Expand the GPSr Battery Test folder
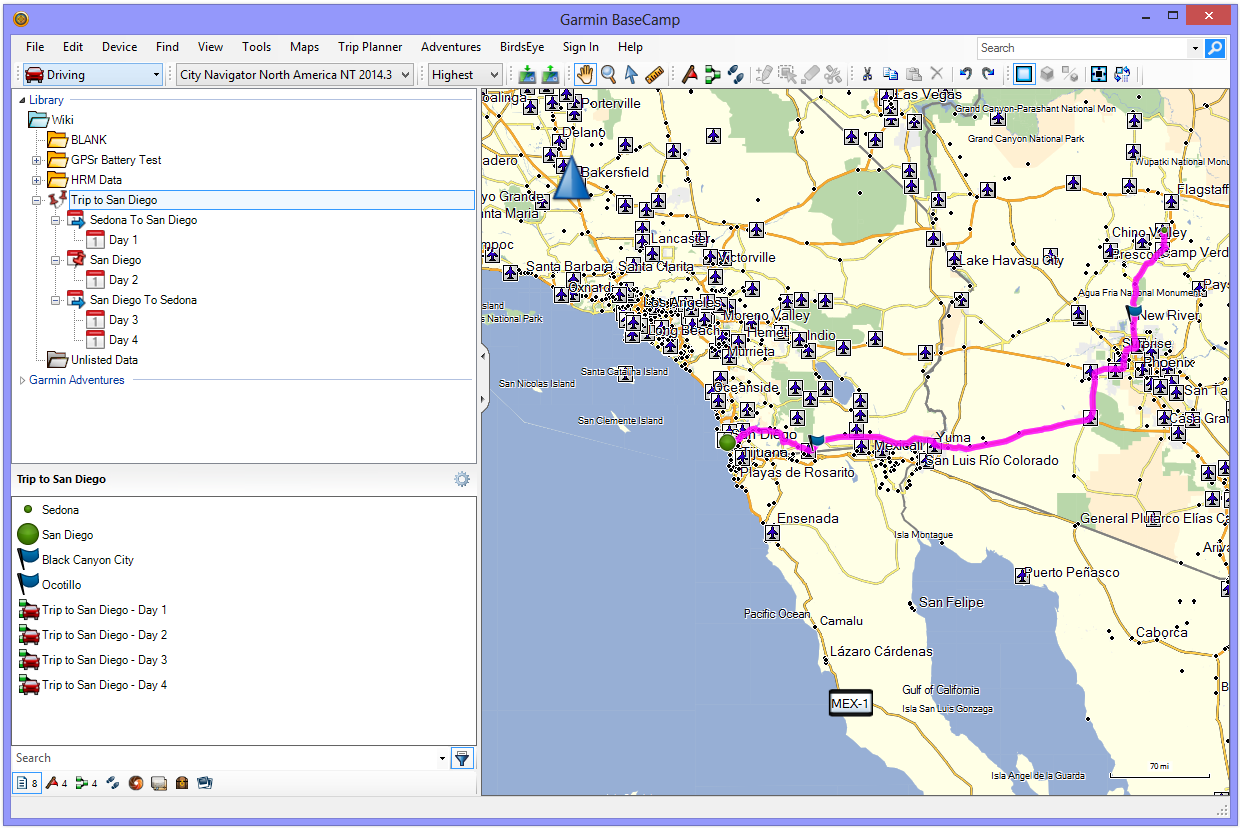Screen dimensions: 1240x828 [37, 160]
